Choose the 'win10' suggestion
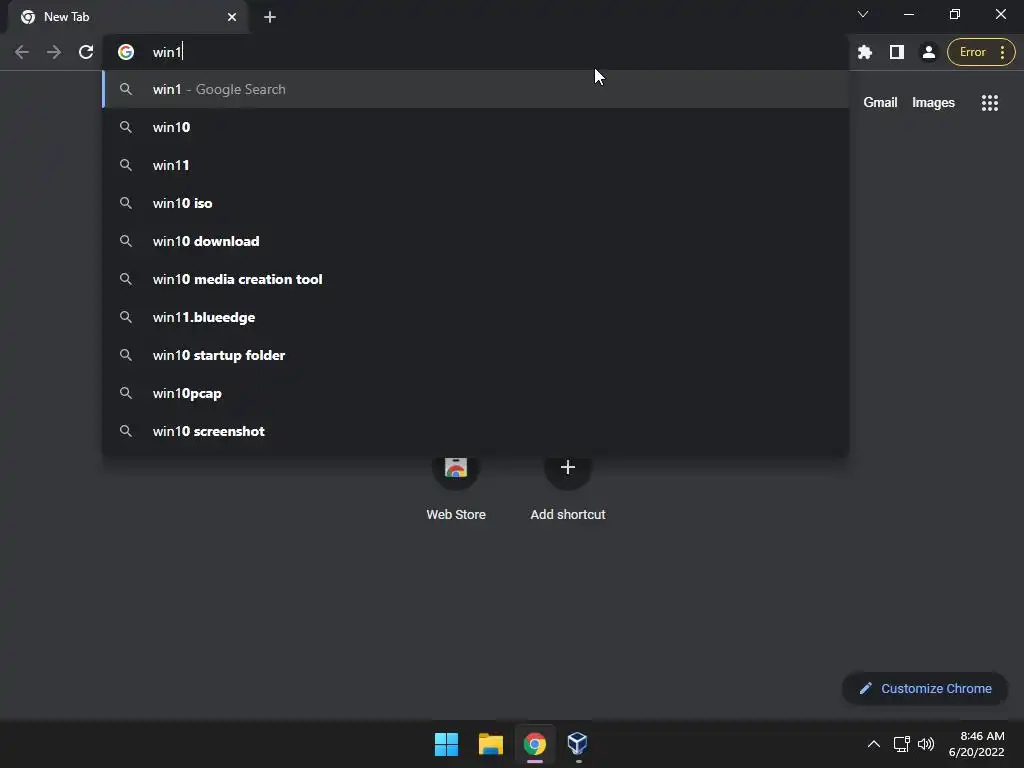Screen dimensions: 1024x768 pos(475,127)
